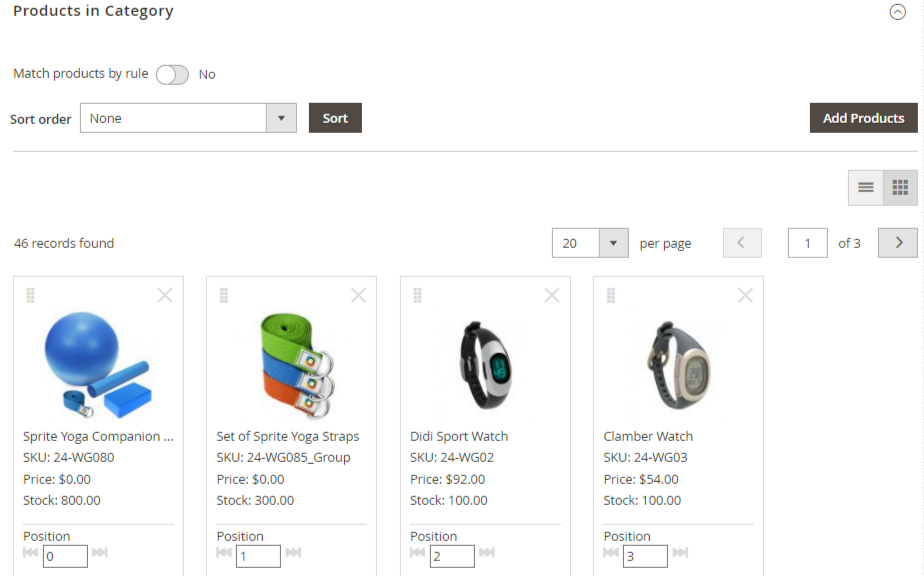The height and width of the screenshot is (576, 924).
Task: Grab drag handle on Sprite Yoga Companion card
Action: pos(31,295)
